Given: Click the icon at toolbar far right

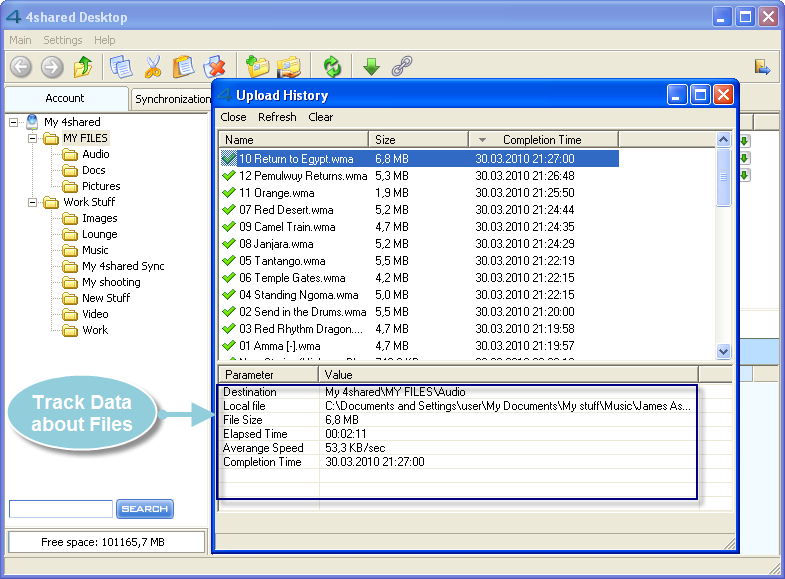Looking at the screenshot, I should pyautogui.click(x=762, y=67).
